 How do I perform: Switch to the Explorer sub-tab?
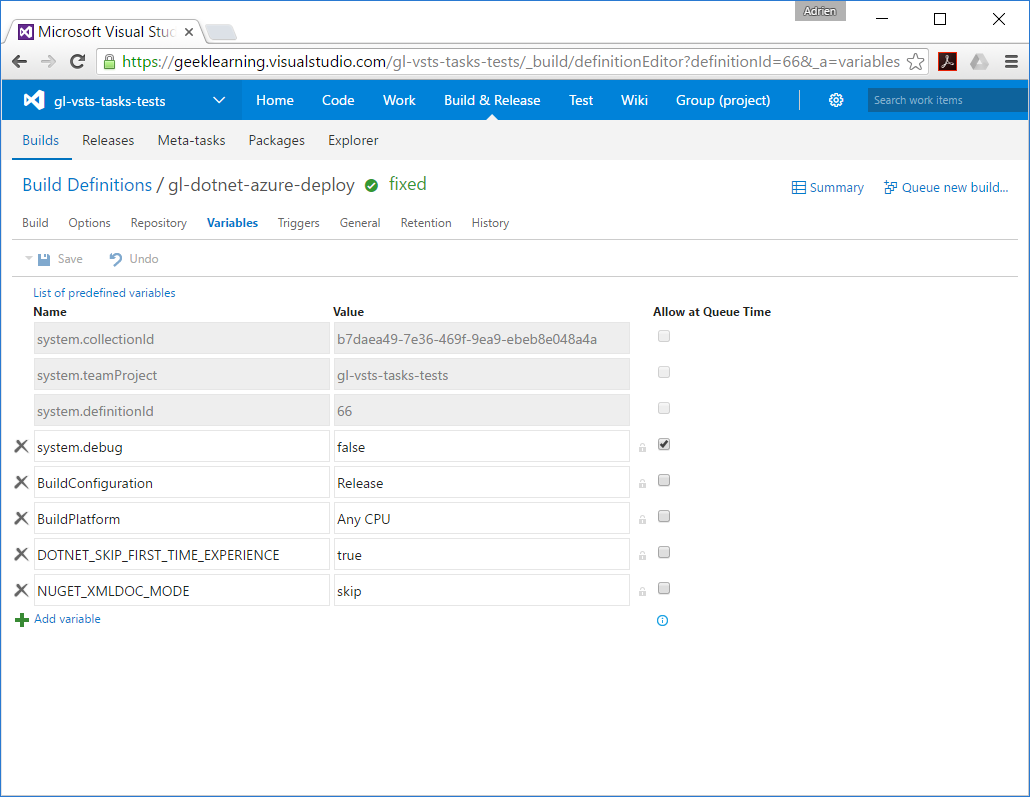pyautogui.click(x=353, y=140)
